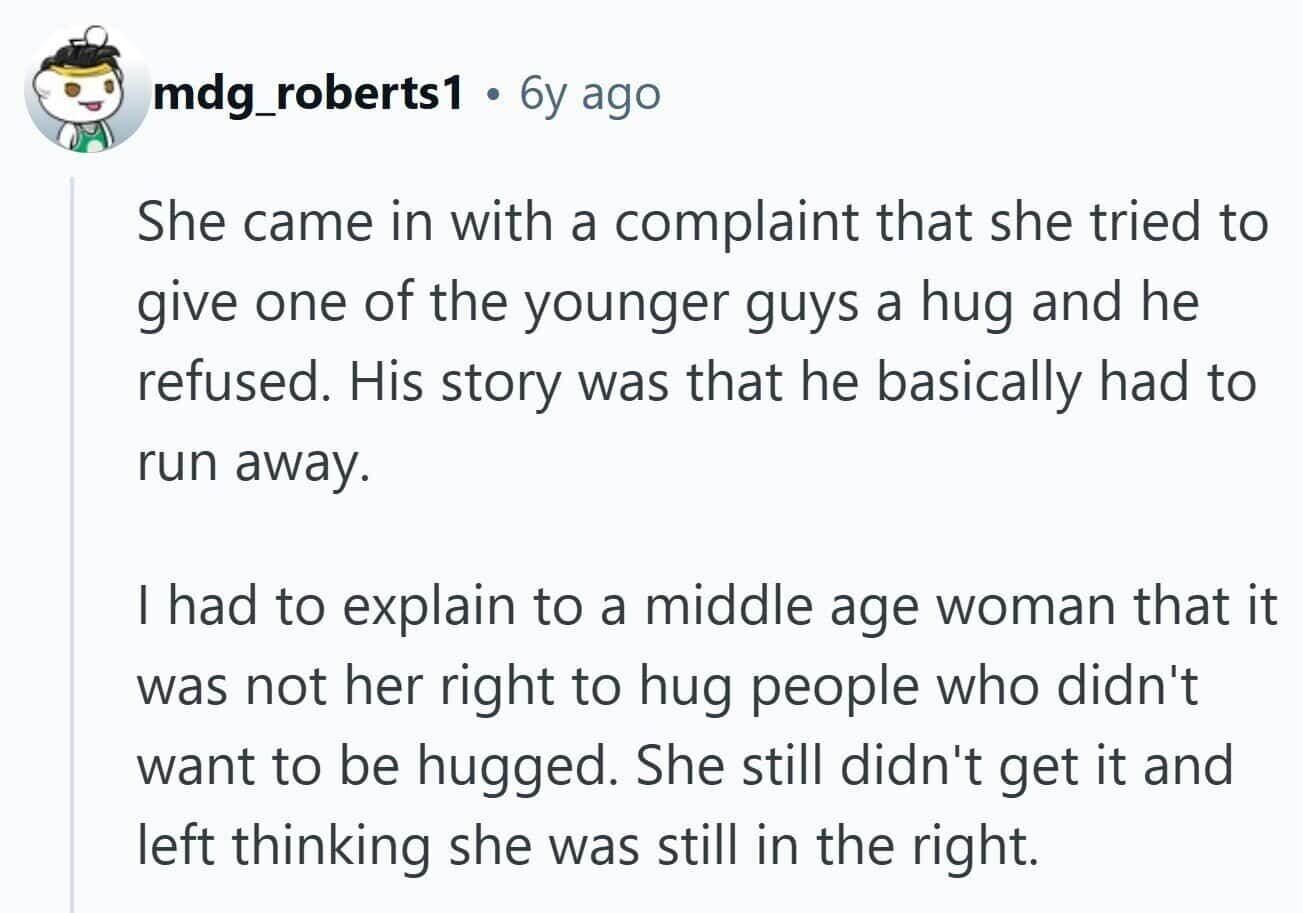Click the line starting 'She came in with'

pos(702,224)
